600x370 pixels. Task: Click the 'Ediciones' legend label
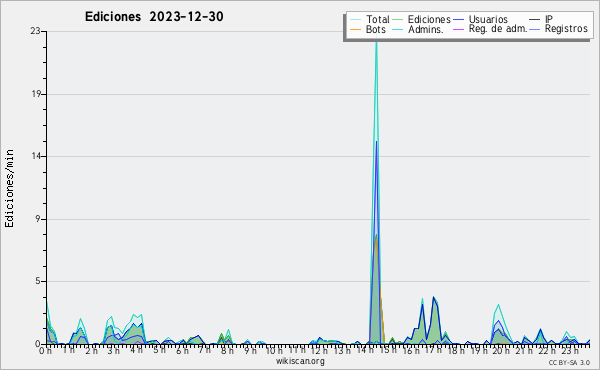429,19
